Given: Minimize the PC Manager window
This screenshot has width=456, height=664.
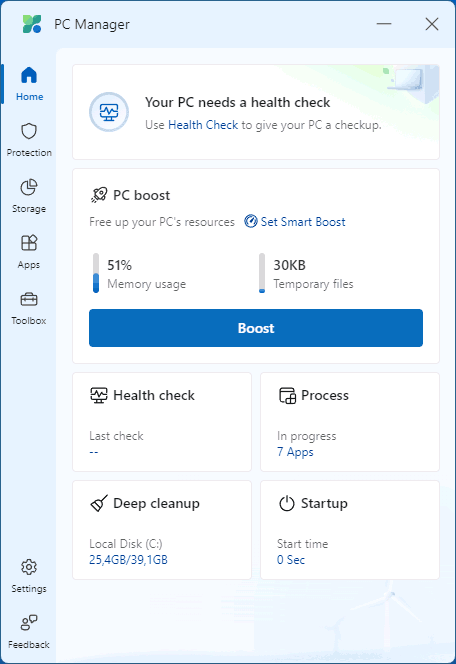Looking at the screenshot, I should coord(384,24).
